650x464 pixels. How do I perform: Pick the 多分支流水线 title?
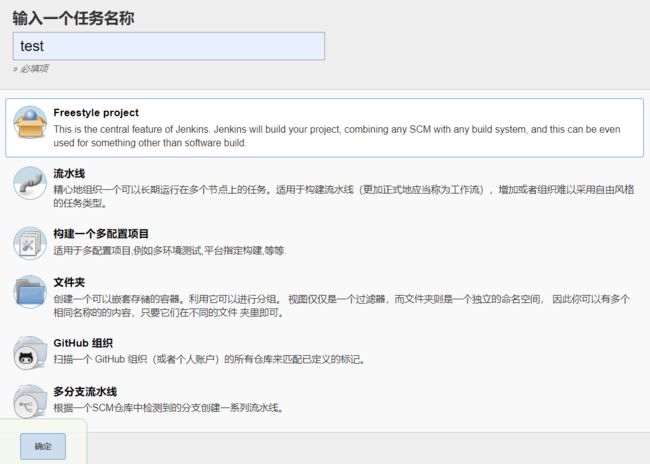(x=85, y=392)
